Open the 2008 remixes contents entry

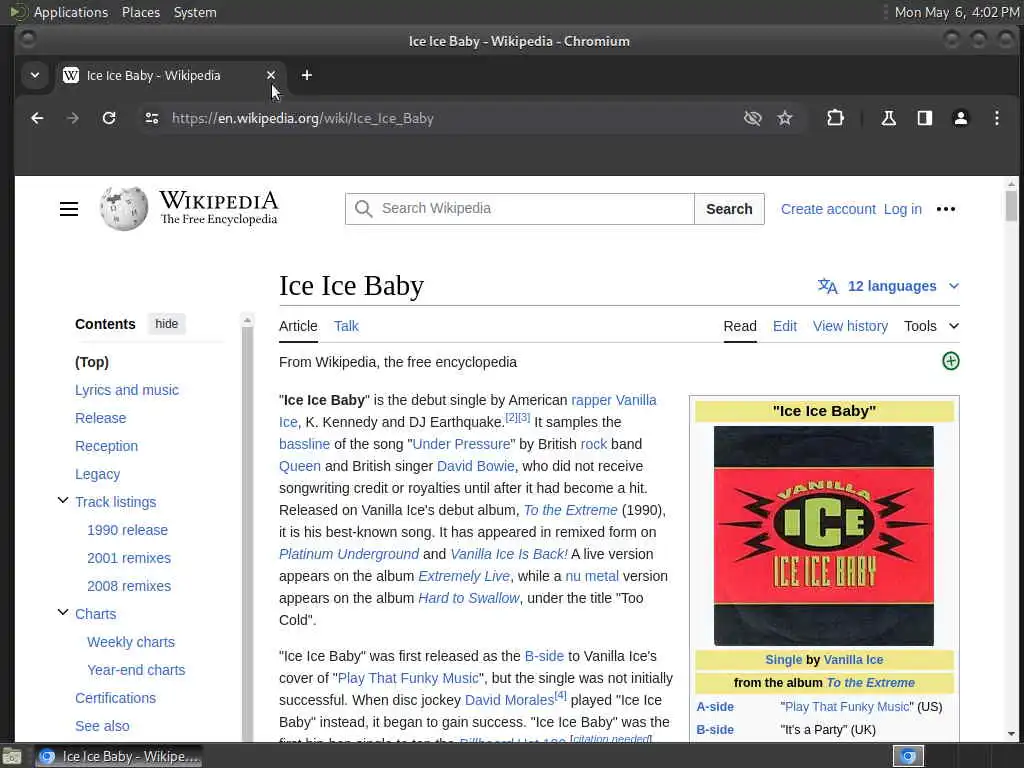[129, 586]
